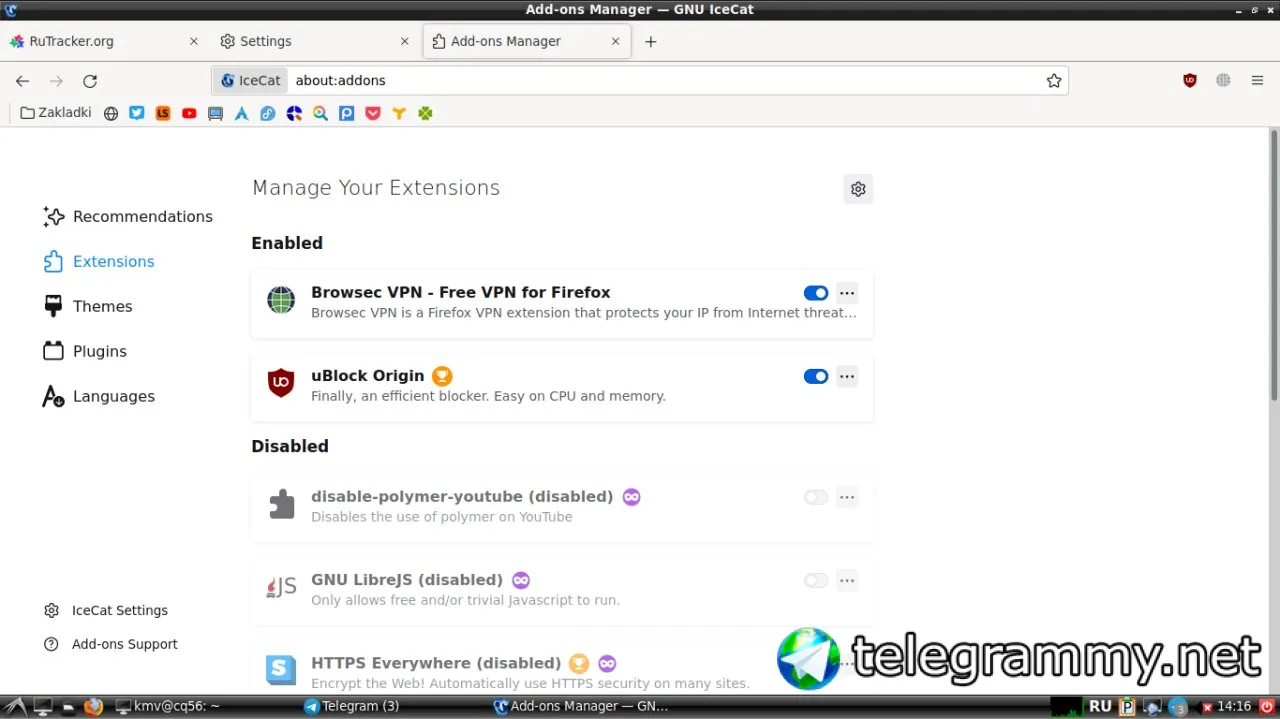This screenshot has height=719, width=1280.
Task: Open more options for GNU LibreJS
Action: (x=847, y=580)
